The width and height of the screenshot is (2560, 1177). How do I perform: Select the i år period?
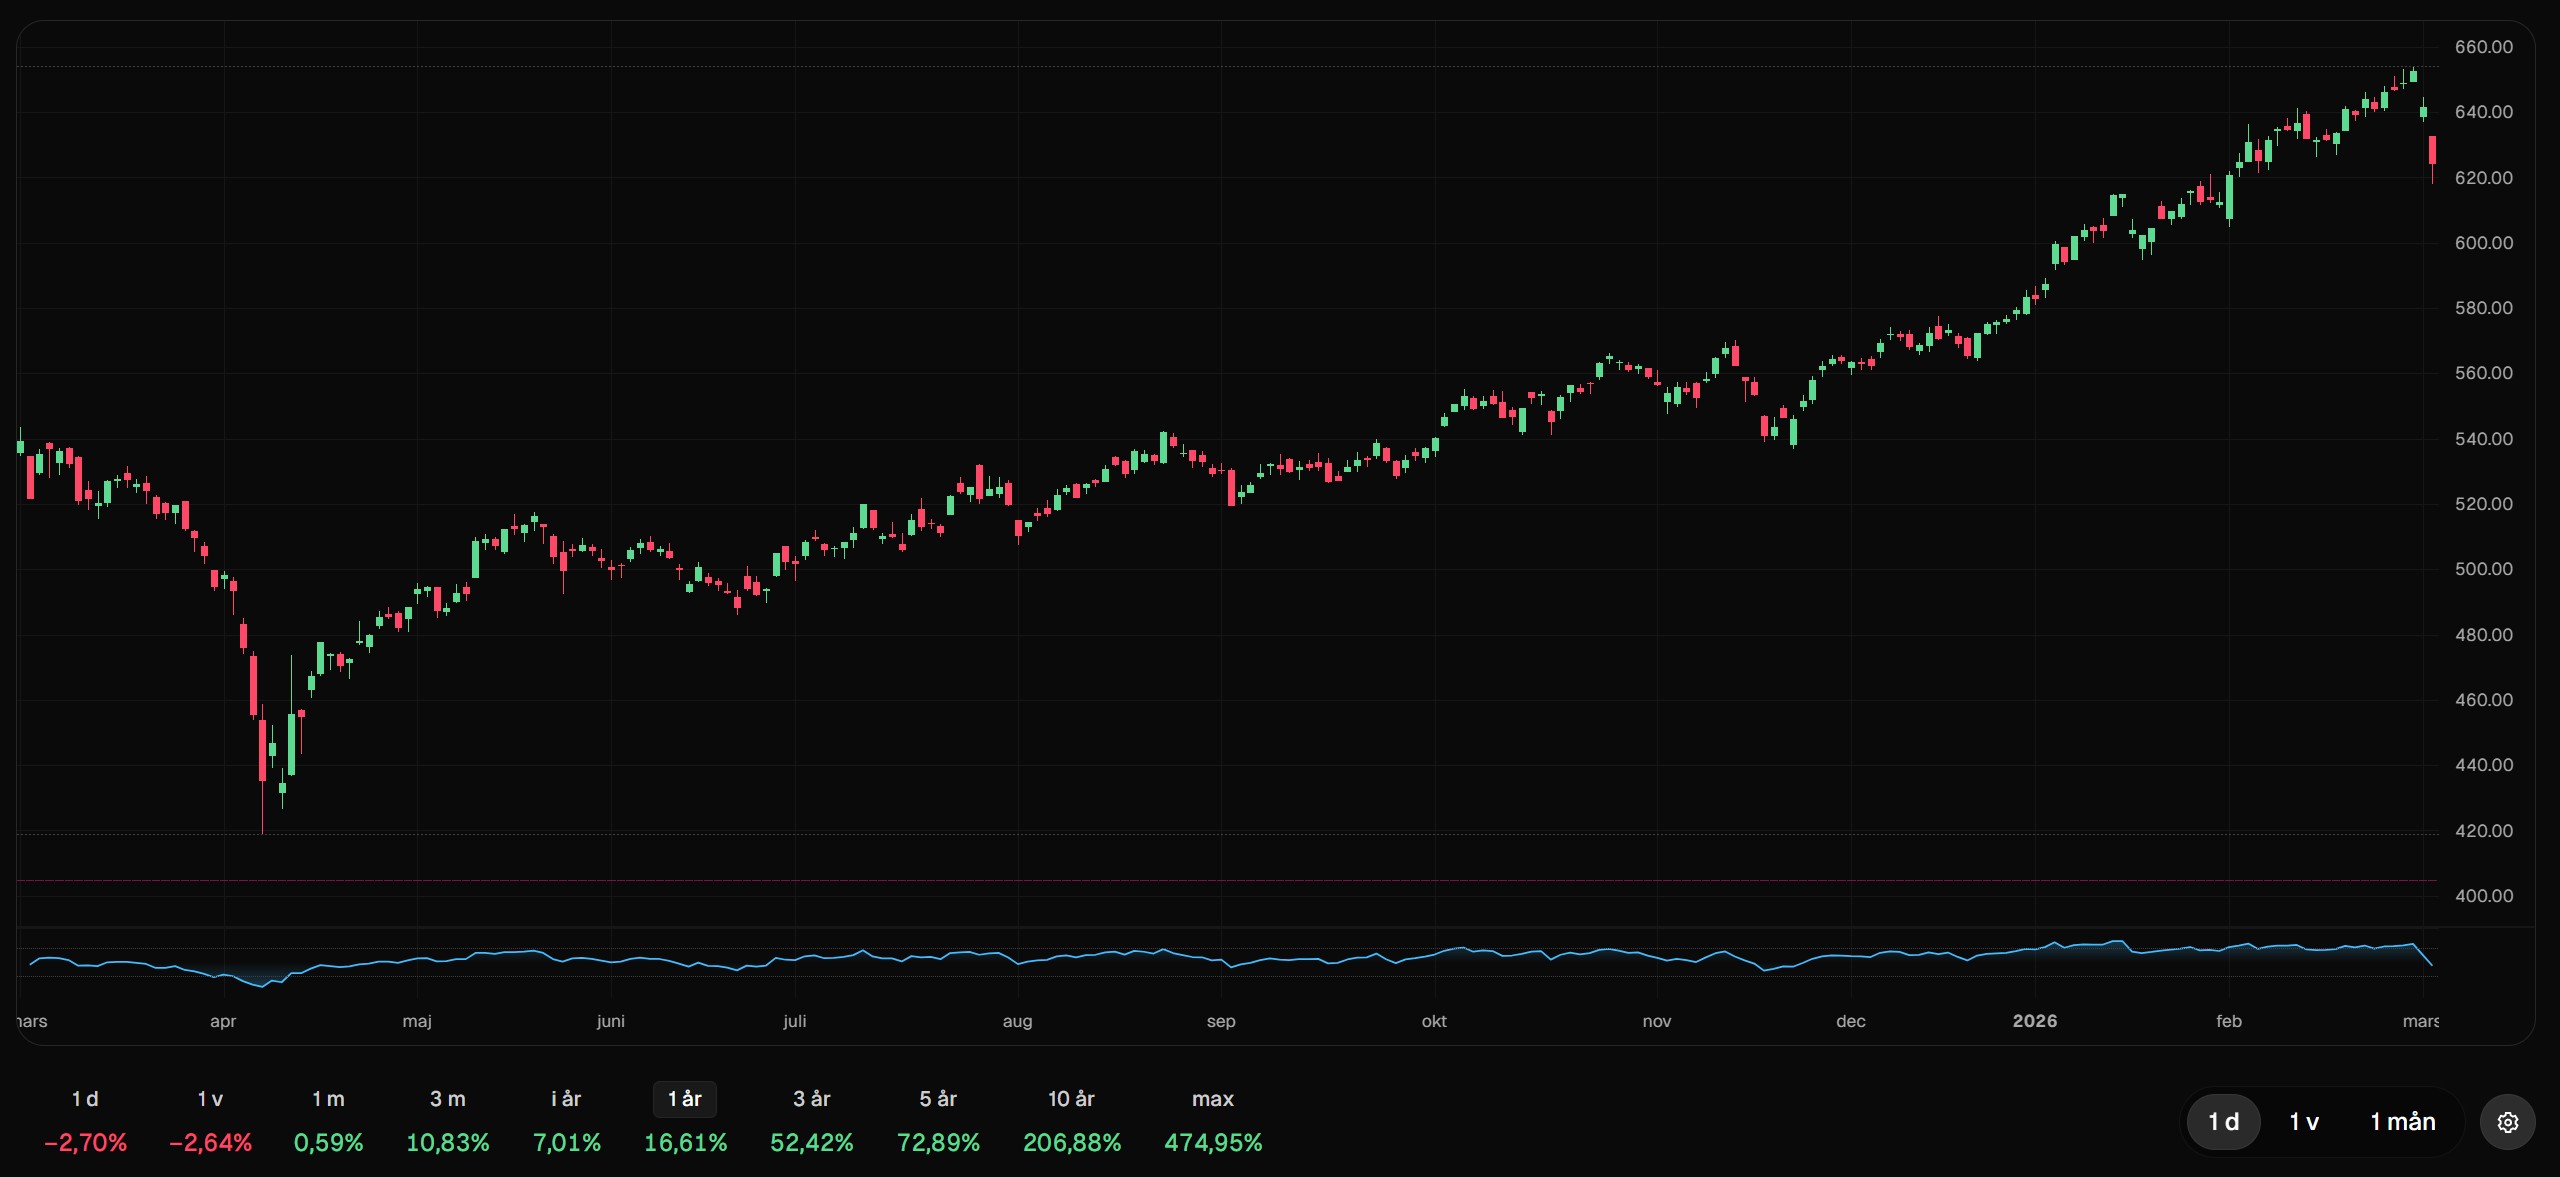(566, 1099)
